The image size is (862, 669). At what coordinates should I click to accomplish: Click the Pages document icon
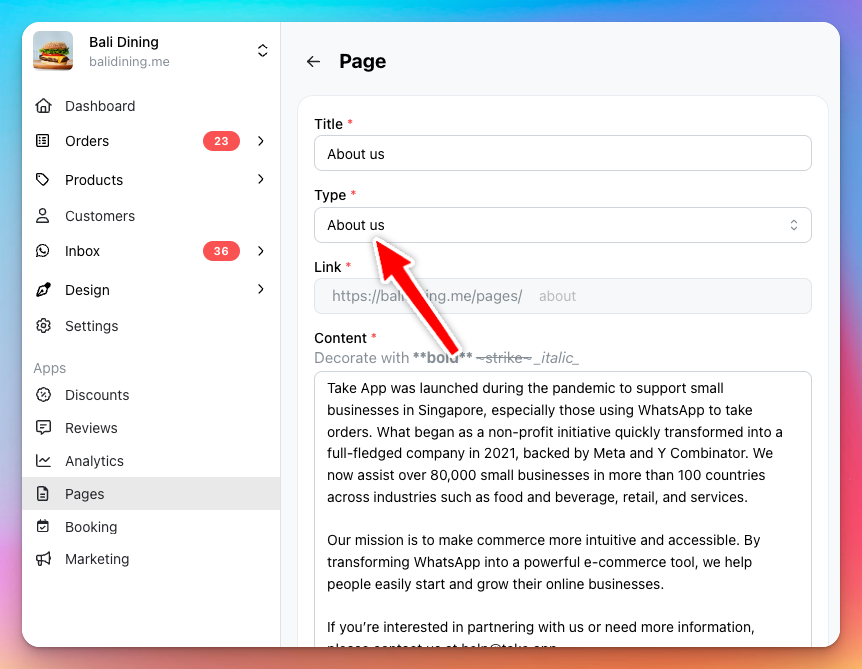point(42,494)
